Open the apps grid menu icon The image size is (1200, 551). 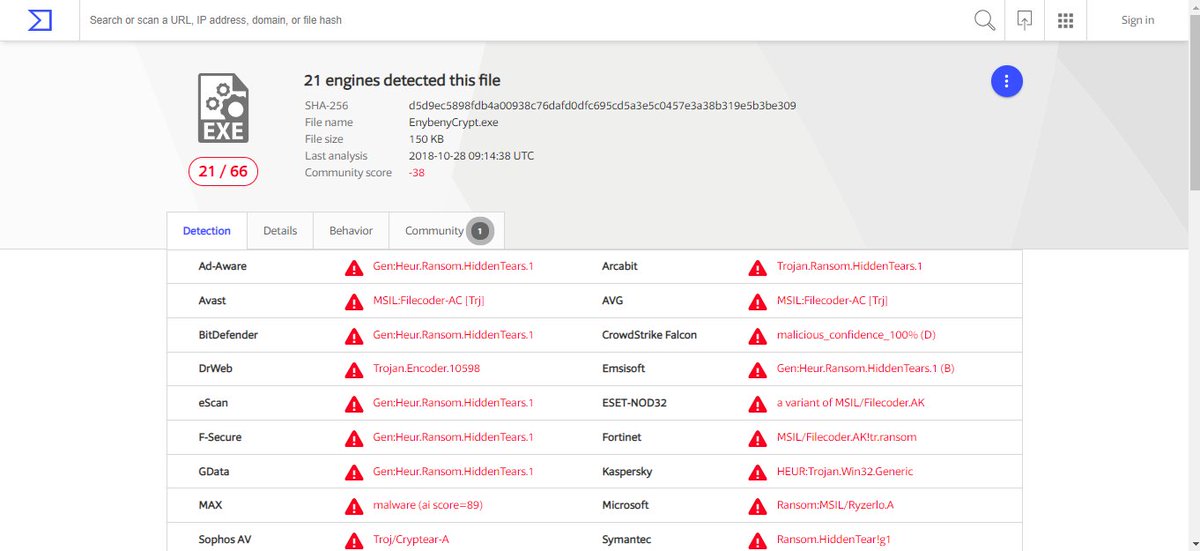(x=1065, y=20)
